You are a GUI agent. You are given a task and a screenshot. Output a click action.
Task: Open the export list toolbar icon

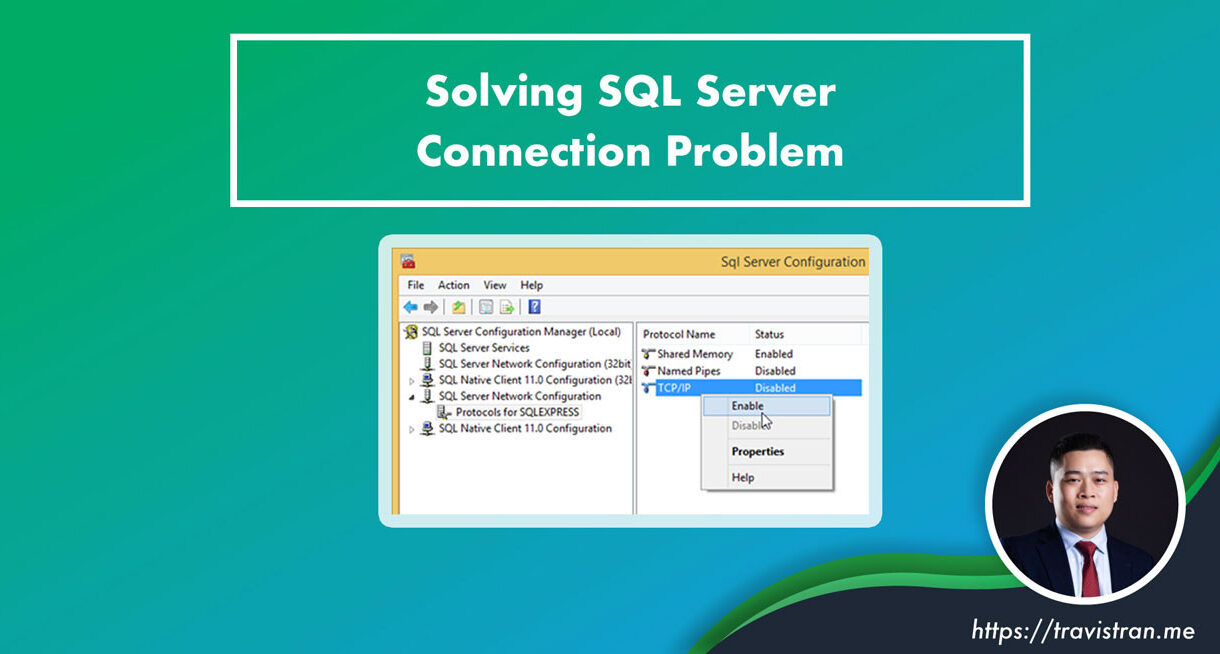(505, 306)
